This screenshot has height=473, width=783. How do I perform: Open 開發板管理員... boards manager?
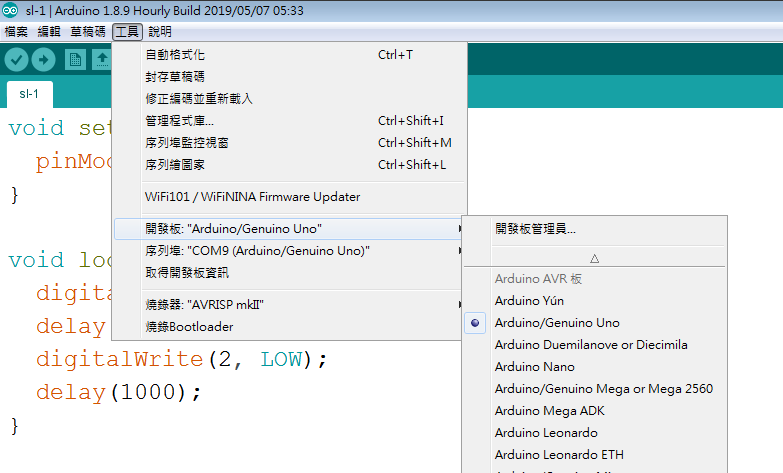pos(535,229)
